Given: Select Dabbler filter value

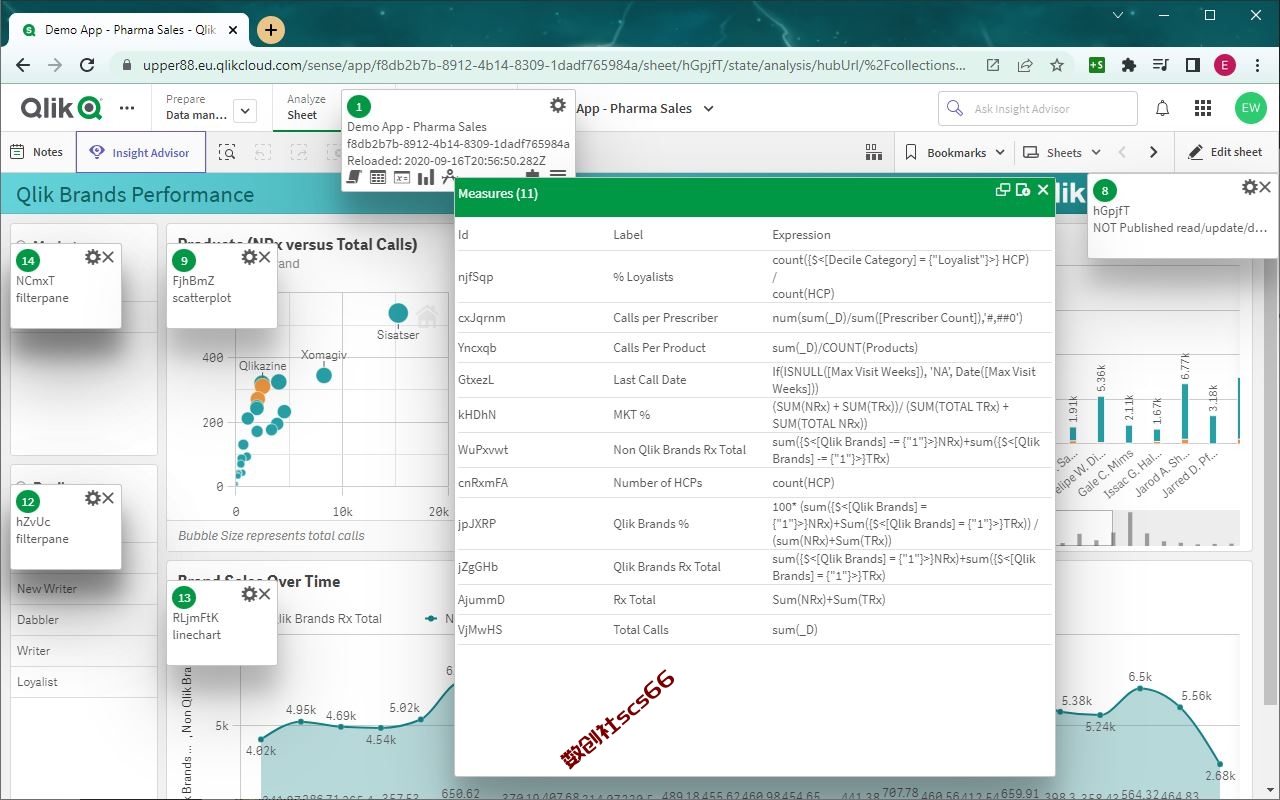Looking at the screenshot, I should click(x=84, y=620).
